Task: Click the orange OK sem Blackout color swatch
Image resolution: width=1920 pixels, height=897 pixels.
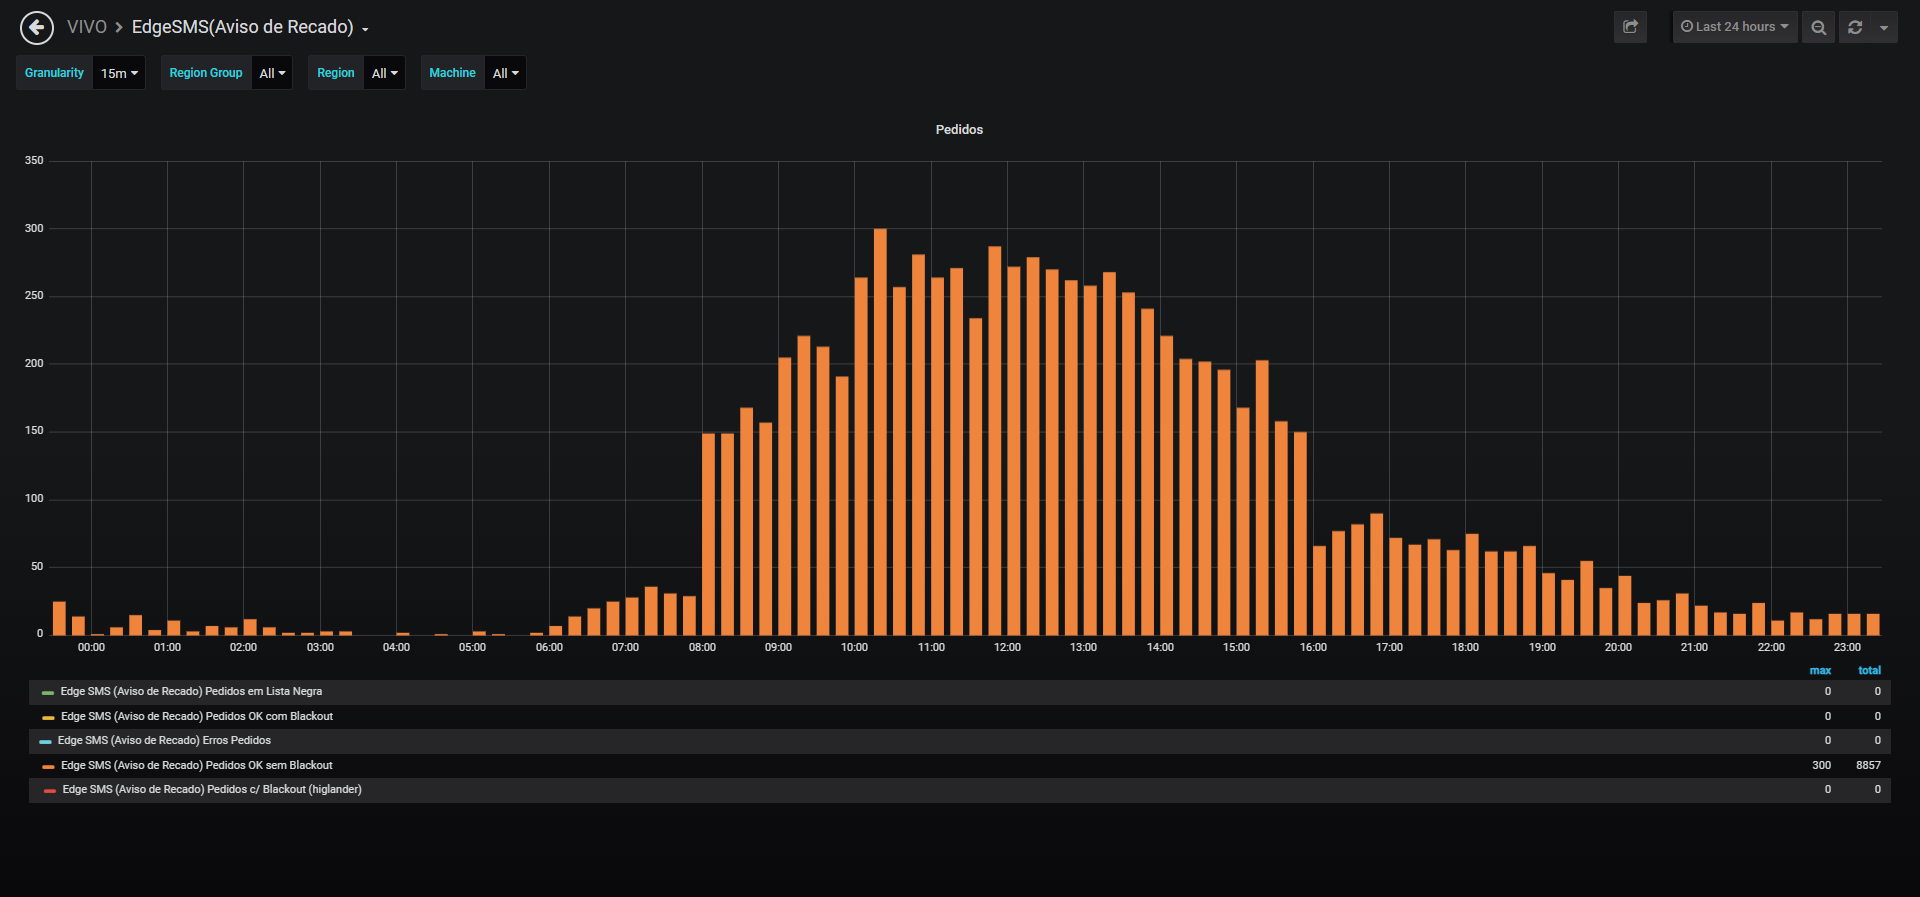Action: 48,766
